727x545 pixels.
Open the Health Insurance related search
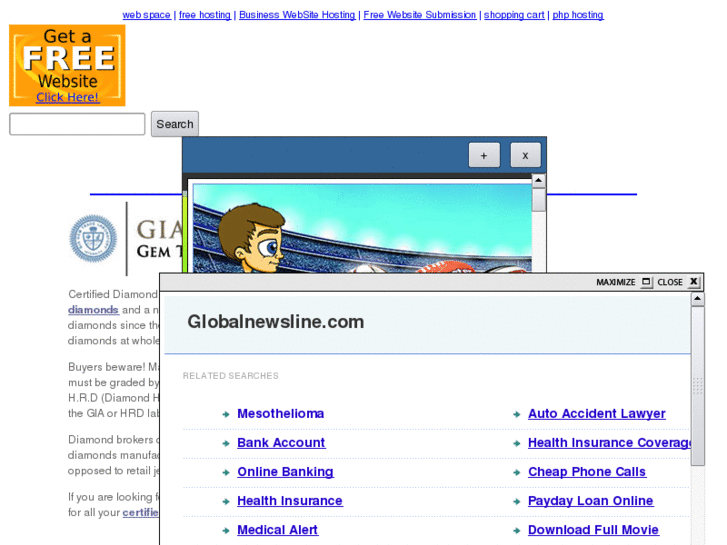[290, 501]
